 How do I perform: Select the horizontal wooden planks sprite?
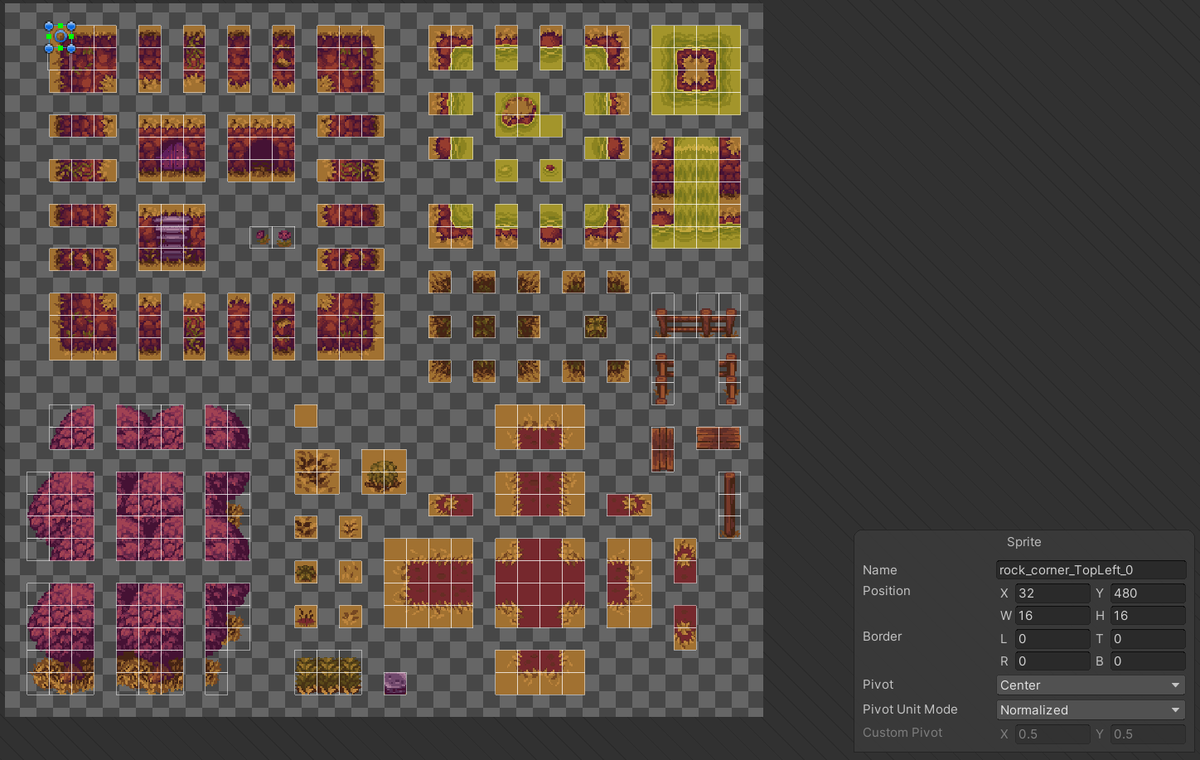(718, 438)
